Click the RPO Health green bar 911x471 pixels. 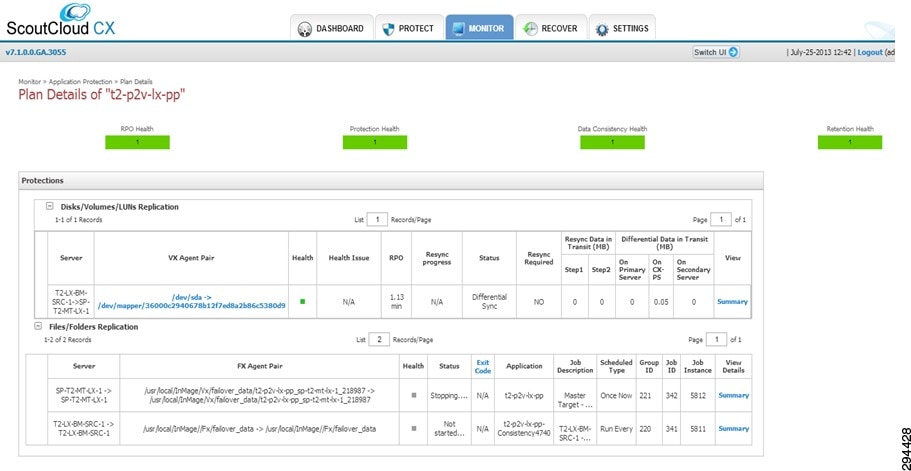coord(137,142)
